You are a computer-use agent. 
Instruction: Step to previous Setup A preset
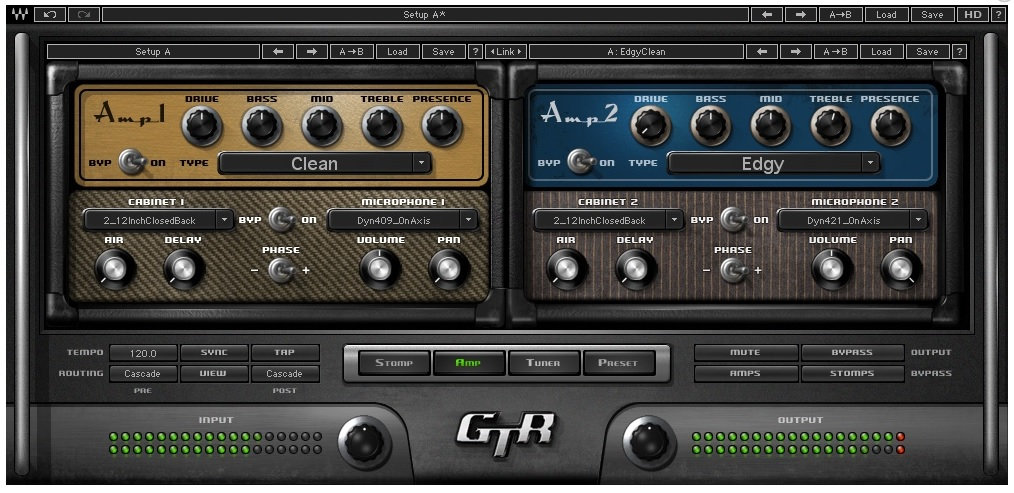pyautogui.click(x=278, y=52)
